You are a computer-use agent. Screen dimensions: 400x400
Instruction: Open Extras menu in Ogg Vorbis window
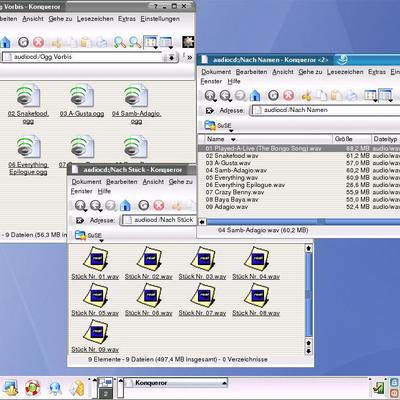tap(127, 19)
